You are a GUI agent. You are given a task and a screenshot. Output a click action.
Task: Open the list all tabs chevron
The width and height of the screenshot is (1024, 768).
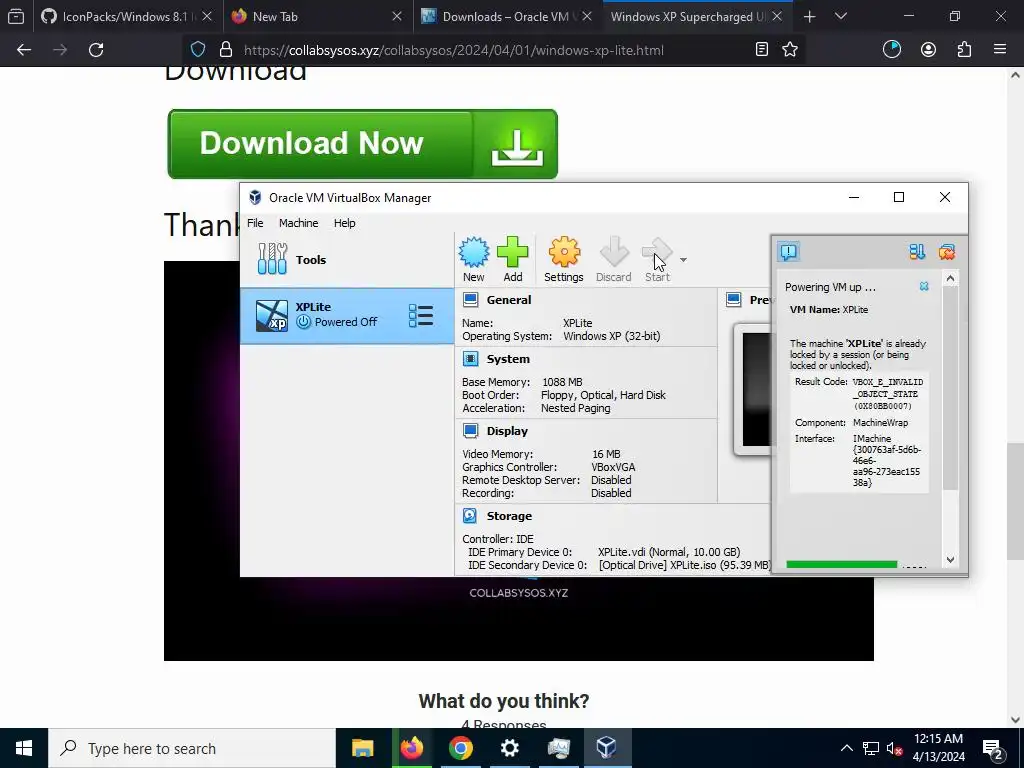(841, 16)
